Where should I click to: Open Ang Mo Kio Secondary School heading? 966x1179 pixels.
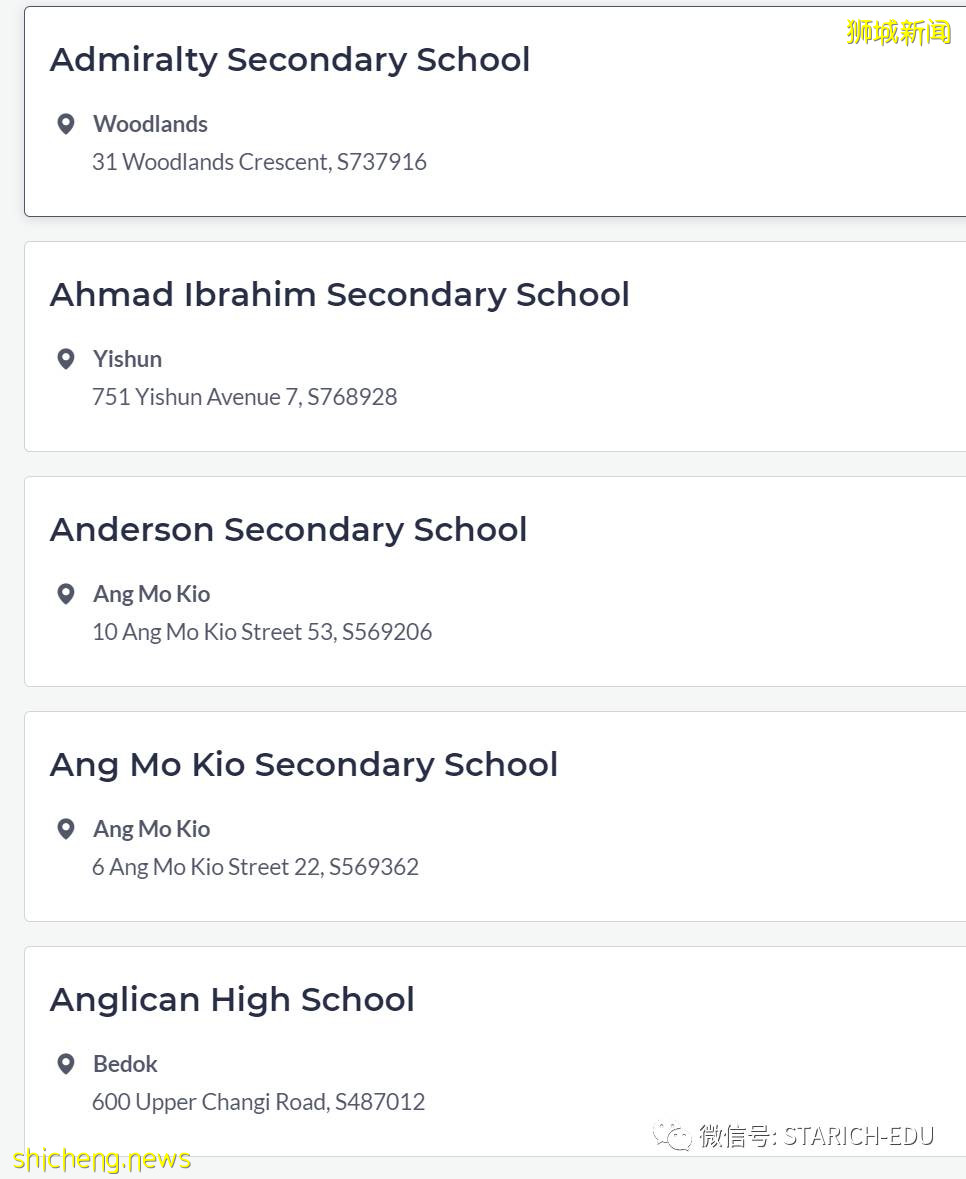[x=304, y=765]
